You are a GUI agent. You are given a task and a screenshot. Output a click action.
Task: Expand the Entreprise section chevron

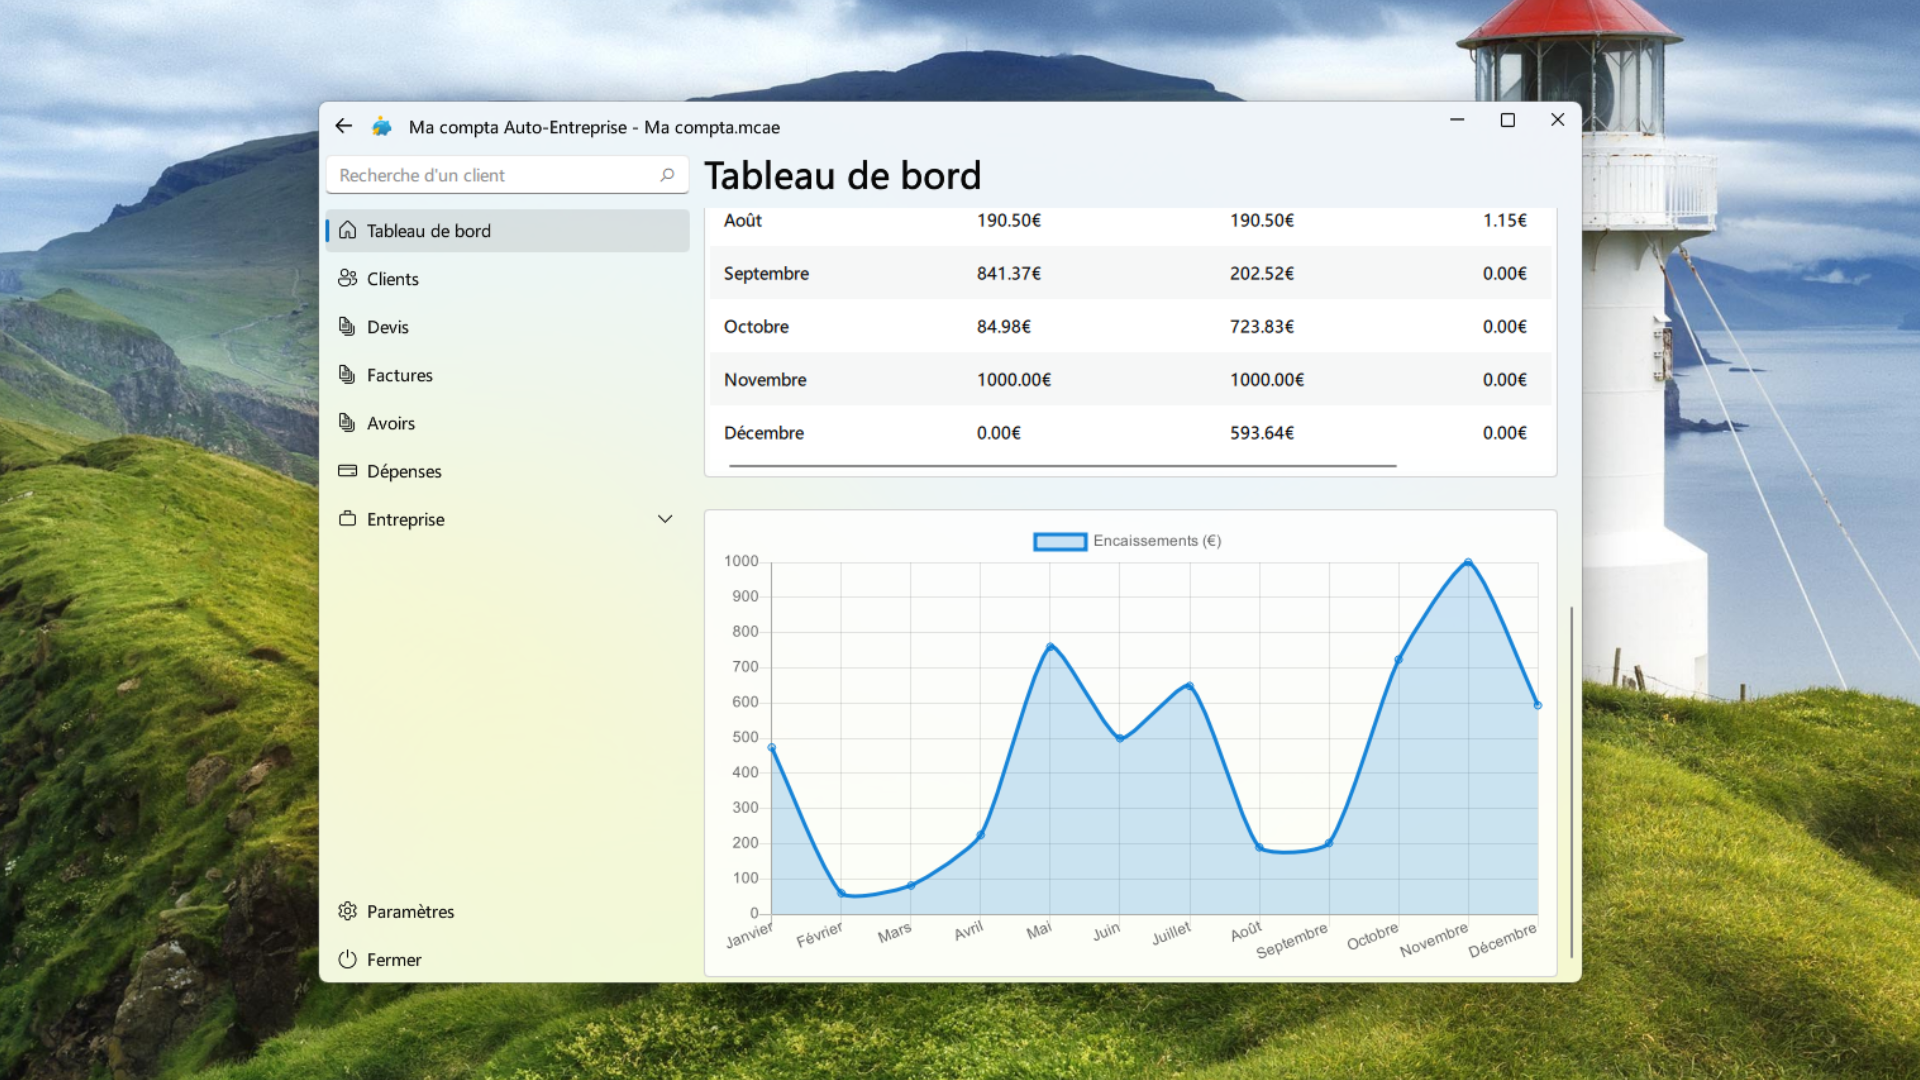(665, 518)
